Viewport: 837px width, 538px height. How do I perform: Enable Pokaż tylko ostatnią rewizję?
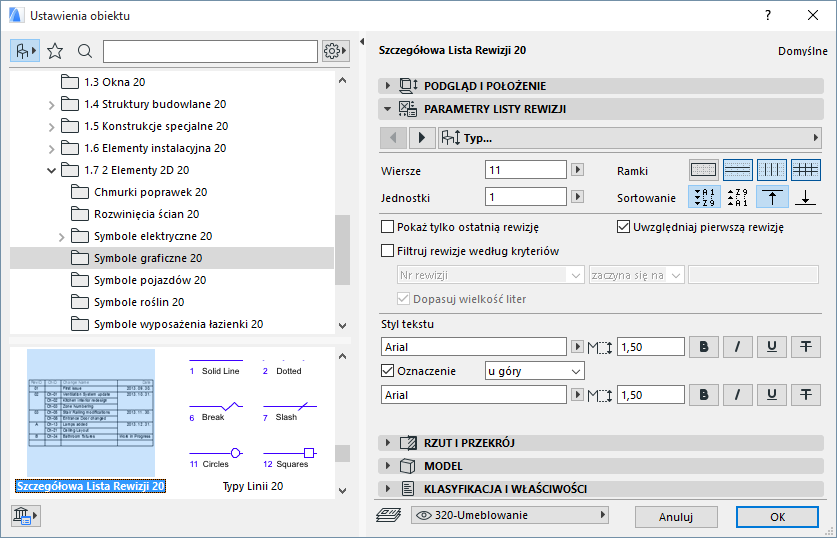tap(388, 227)
